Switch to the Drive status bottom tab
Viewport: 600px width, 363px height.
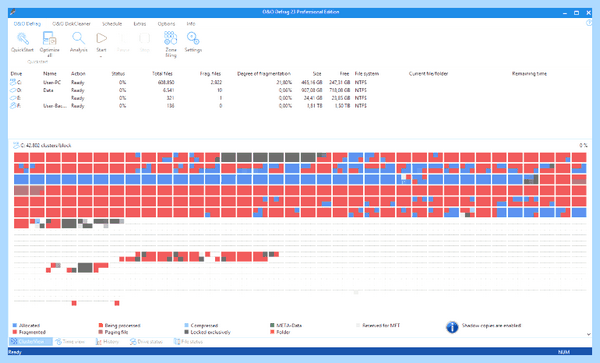[147, 341]
